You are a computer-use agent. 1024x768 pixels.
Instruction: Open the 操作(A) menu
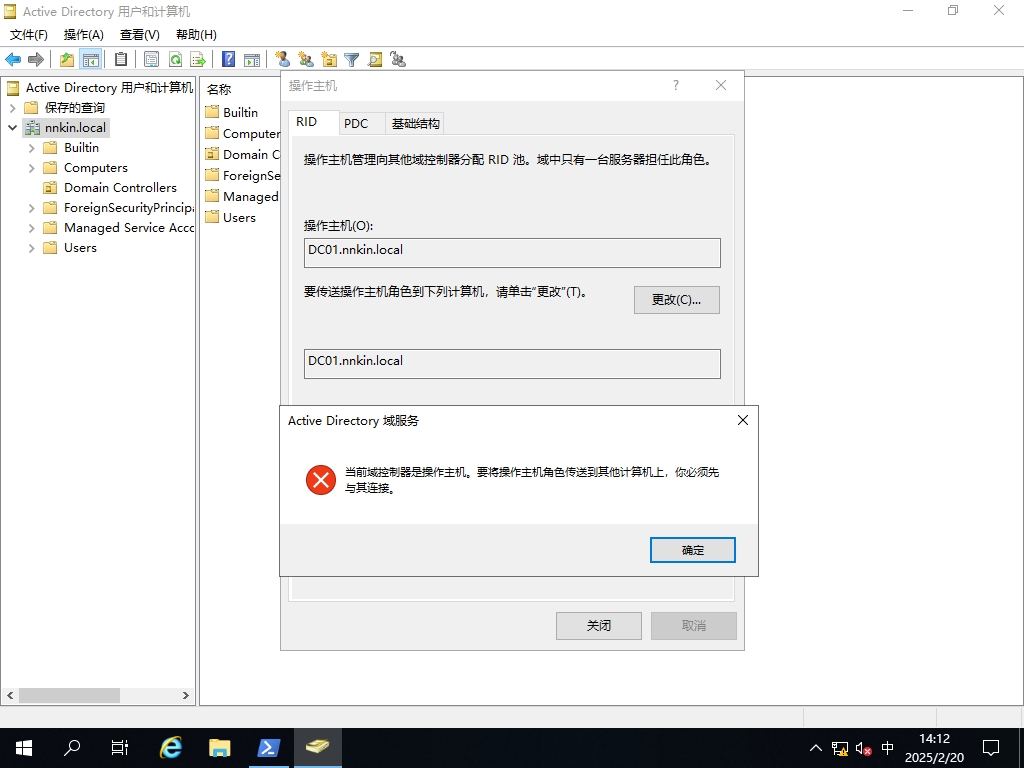[x=83, y=35]
